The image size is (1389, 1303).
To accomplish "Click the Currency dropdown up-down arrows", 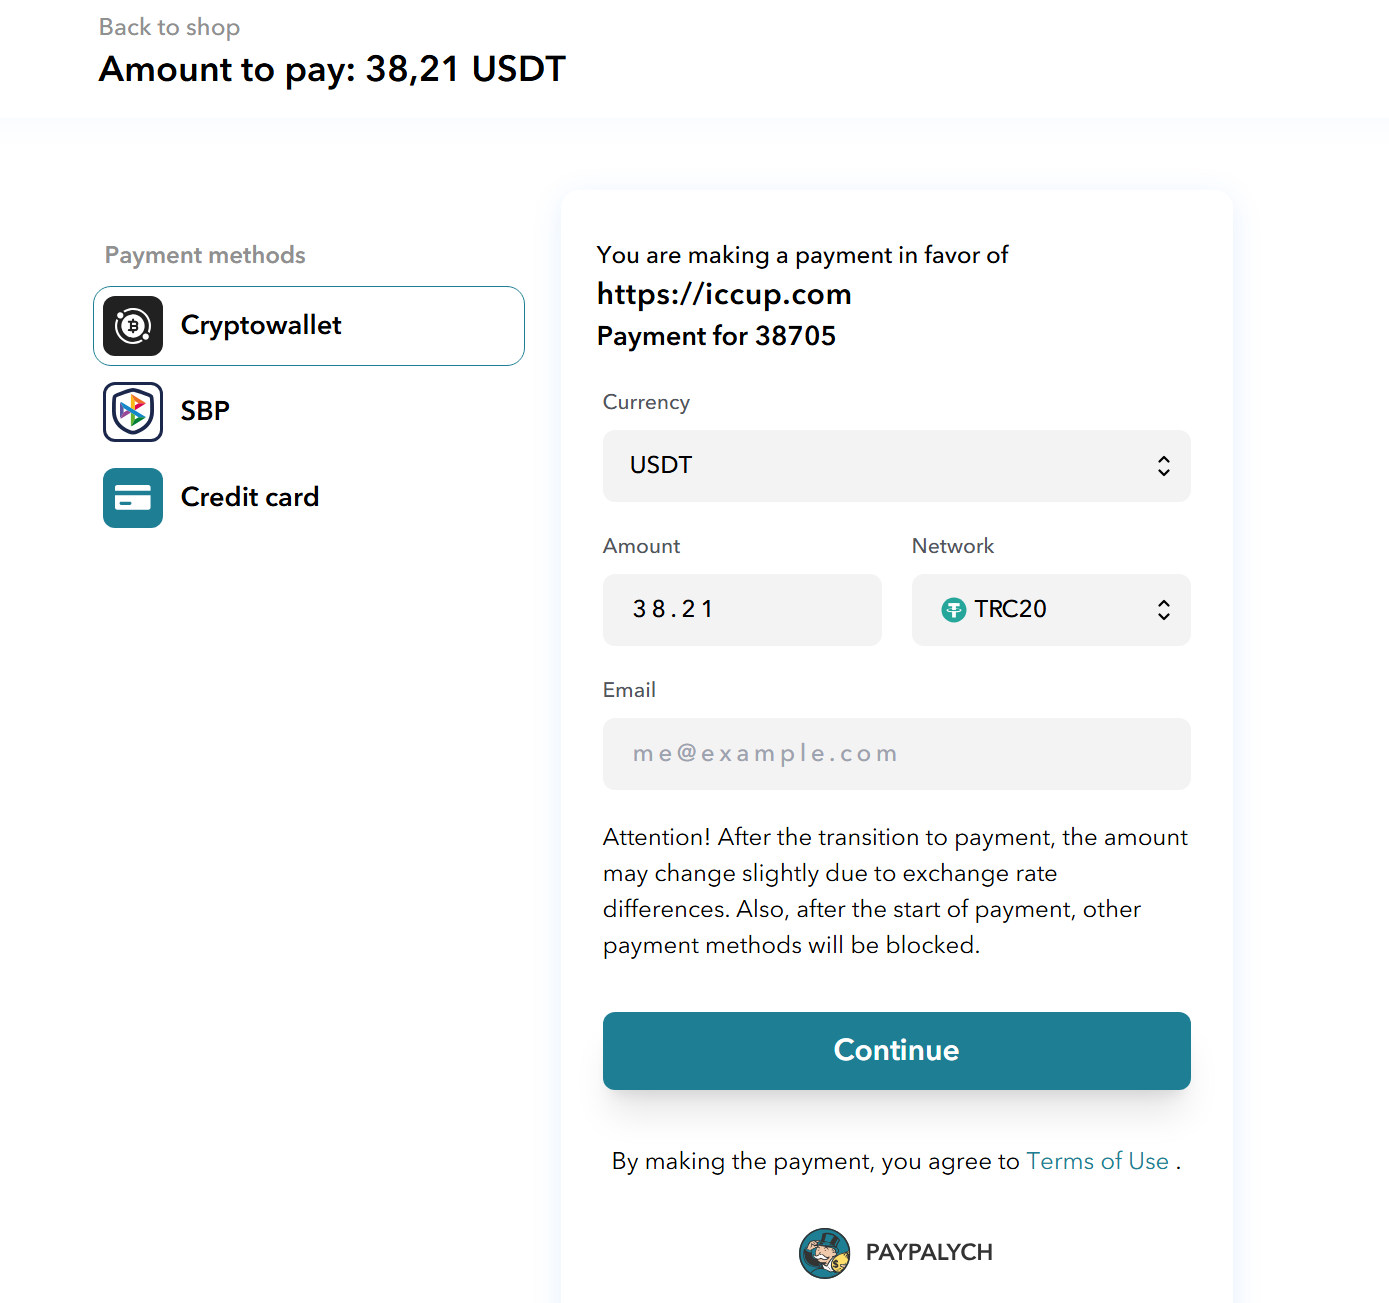I will (1164, 466).
